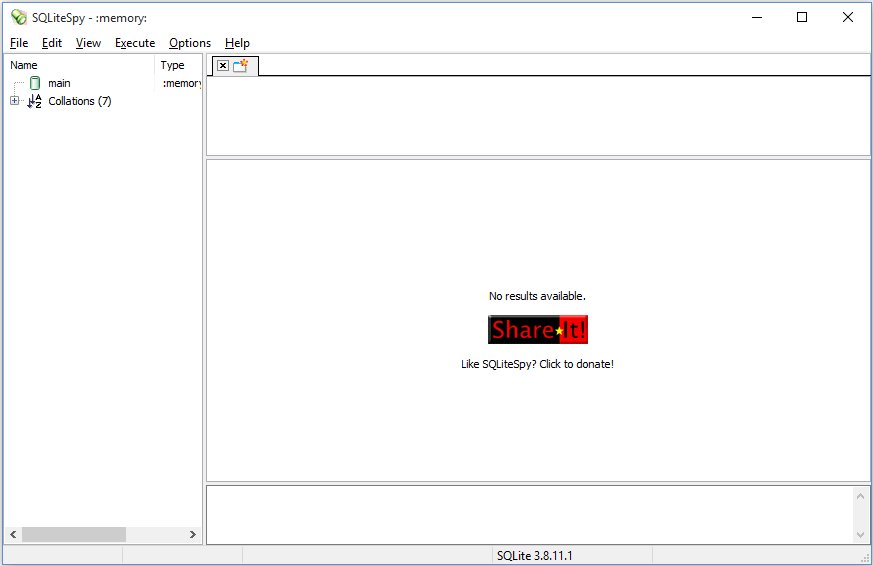The image size is (873, 566).
Task: Click the Collations A-Z sort icon
Action: [35, 101]
